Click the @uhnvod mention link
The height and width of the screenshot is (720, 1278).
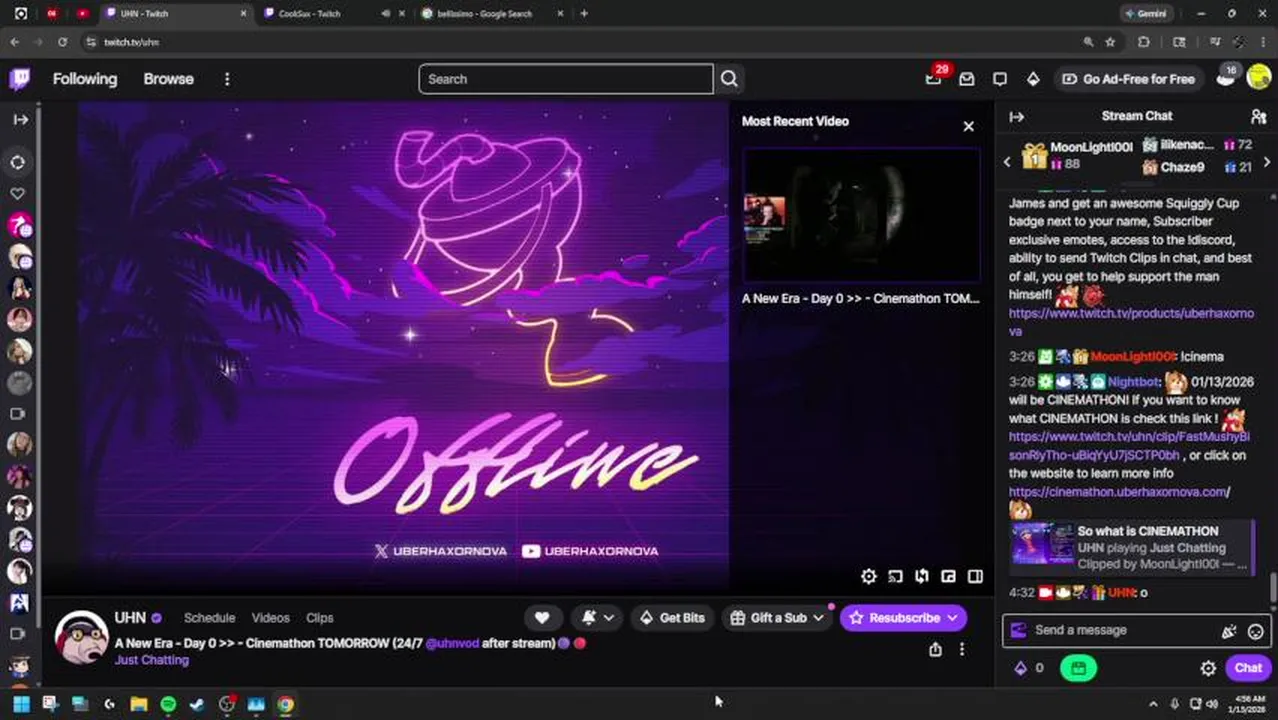451,643
